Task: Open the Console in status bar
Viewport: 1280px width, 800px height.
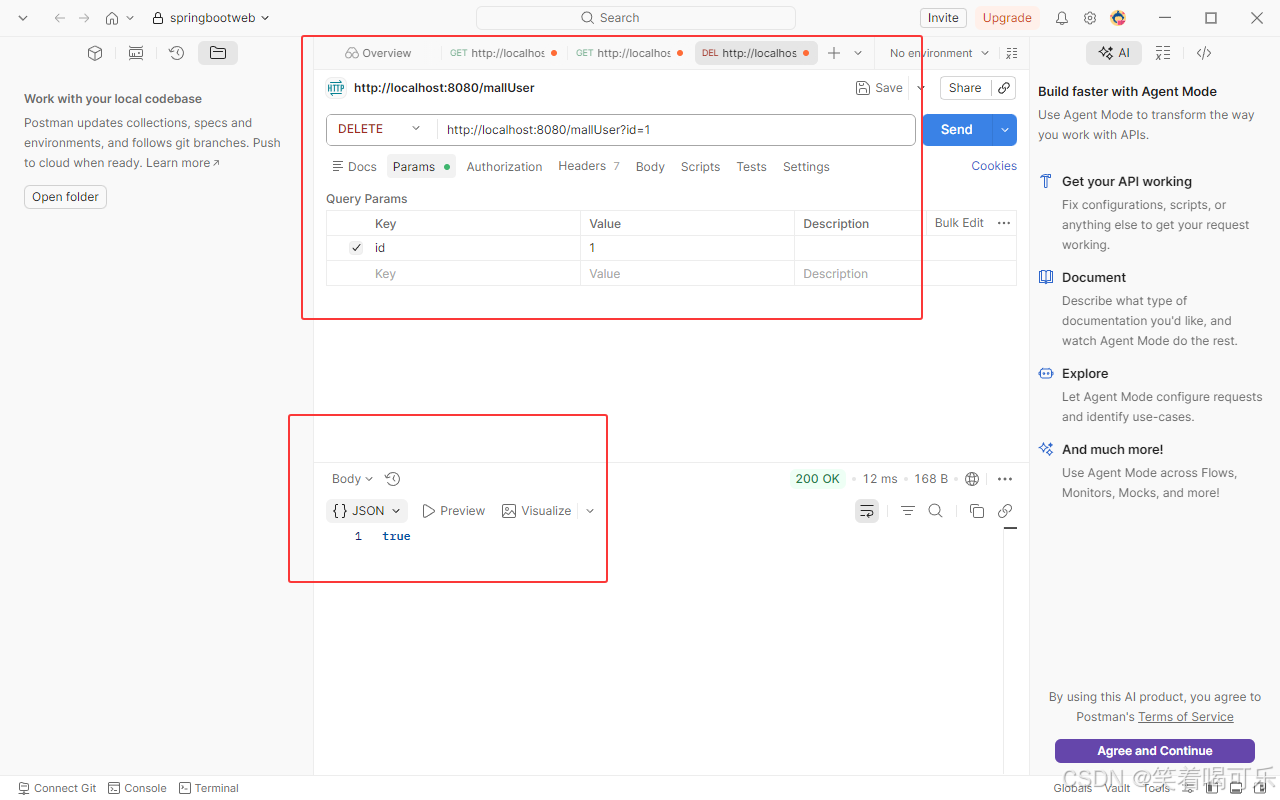Action: pyautogui.click(x=137, y=788)
